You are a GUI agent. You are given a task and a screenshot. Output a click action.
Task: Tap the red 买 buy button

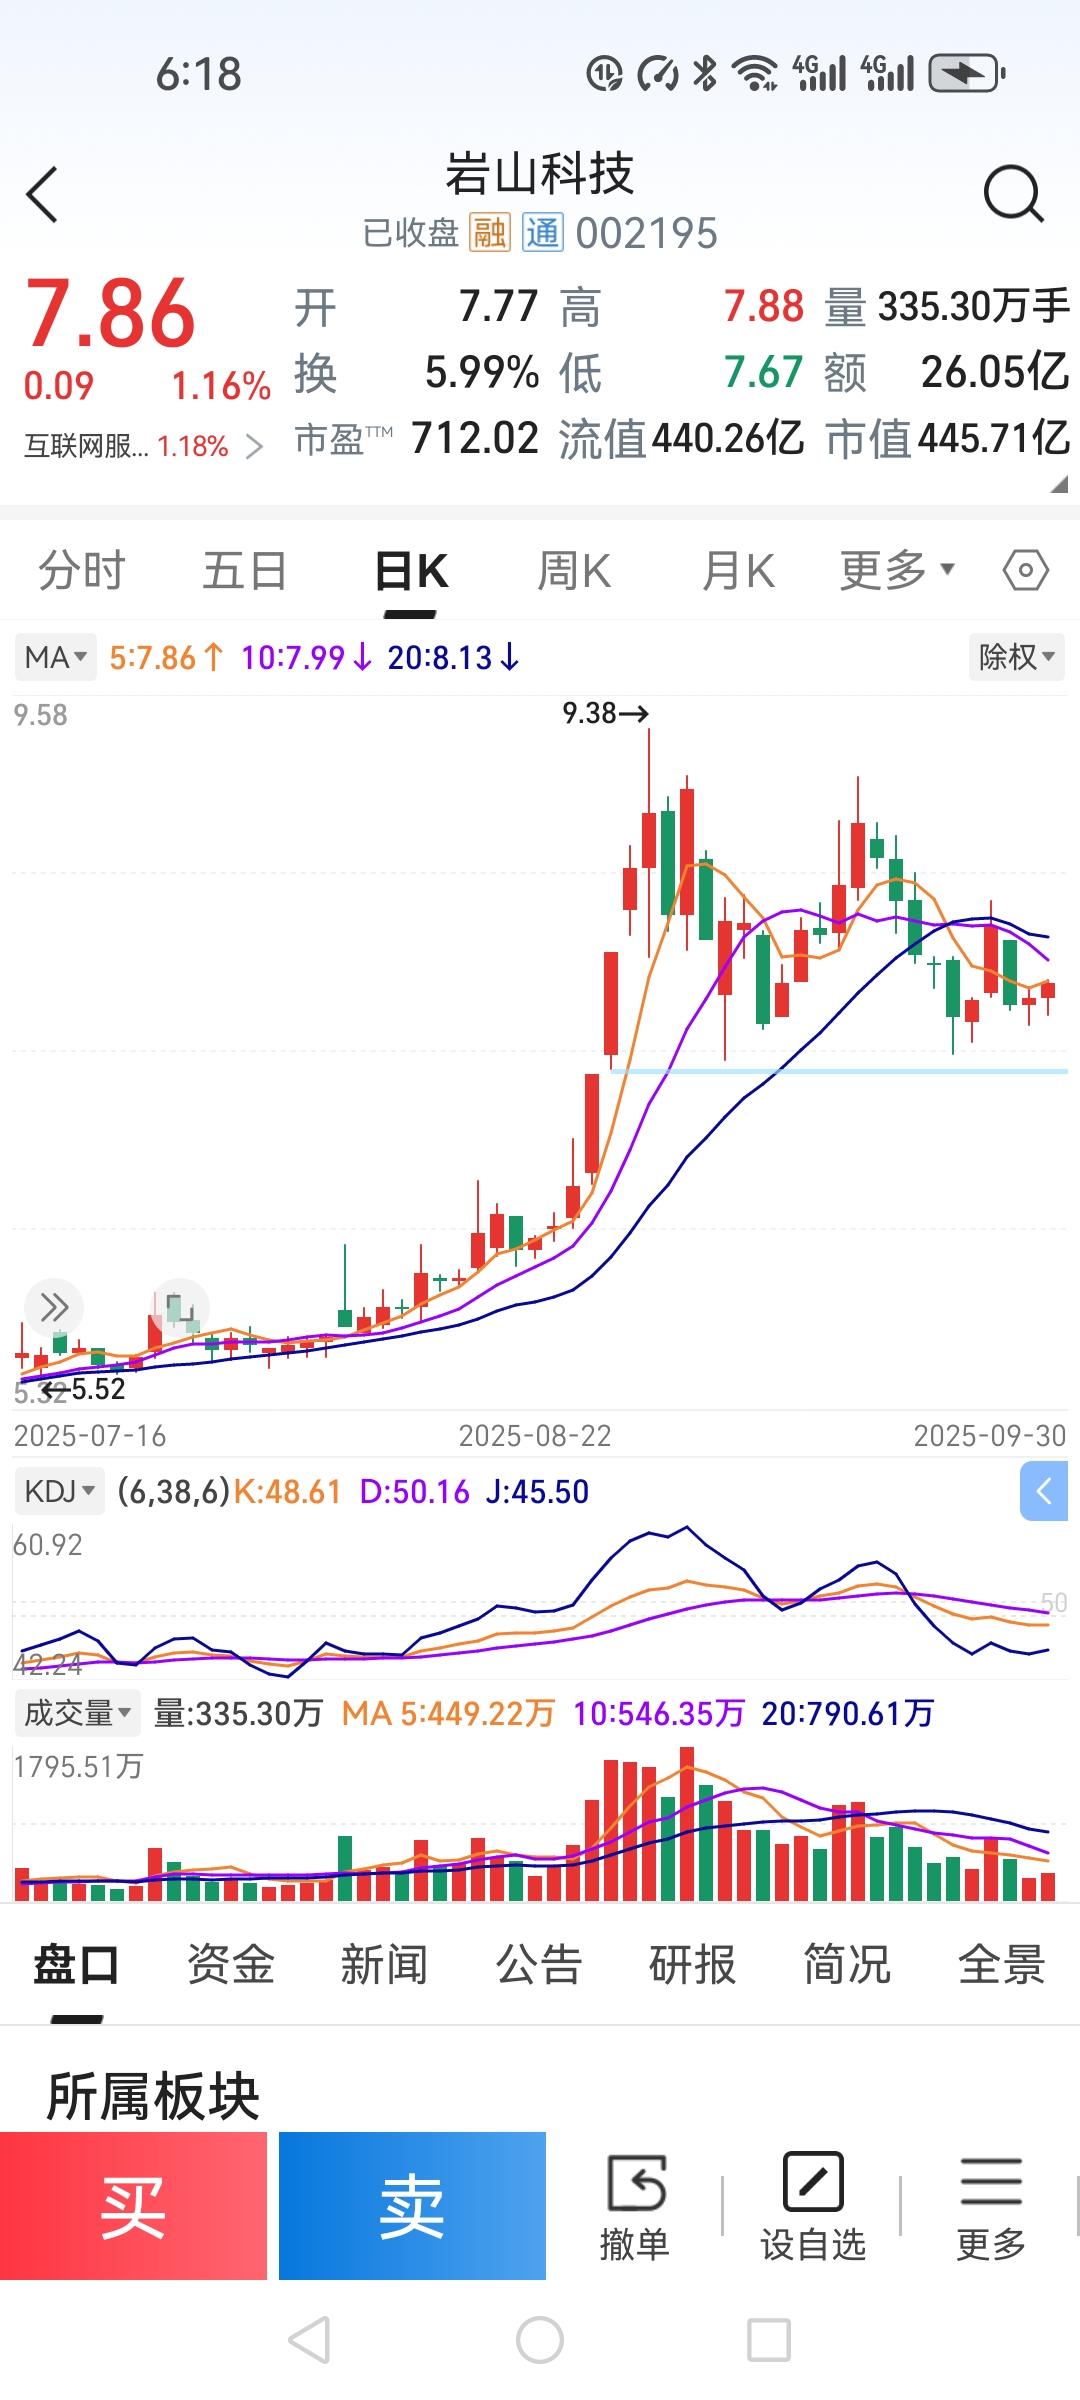[134, 2206]
